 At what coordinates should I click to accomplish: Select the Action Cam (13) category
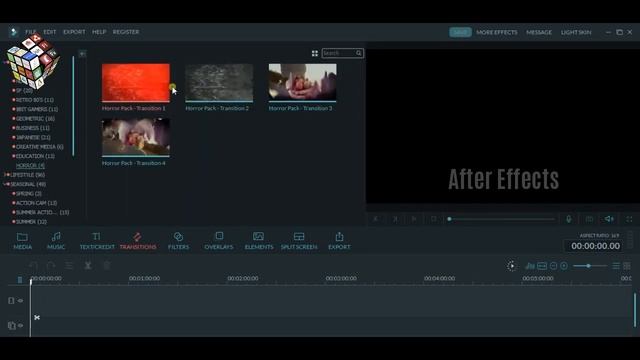pyautogui.click(x=35, y=203)
